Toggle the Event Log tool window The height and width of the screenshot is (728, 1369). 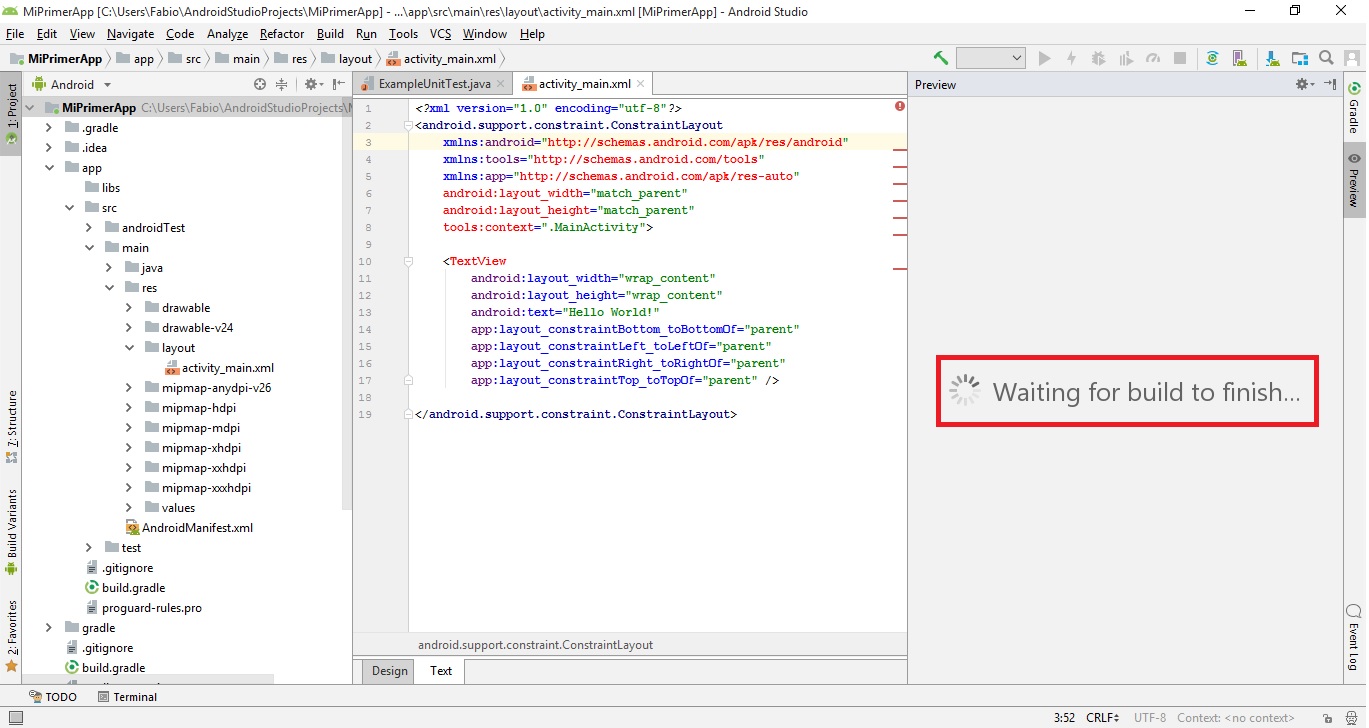[x=1354, y=636]
